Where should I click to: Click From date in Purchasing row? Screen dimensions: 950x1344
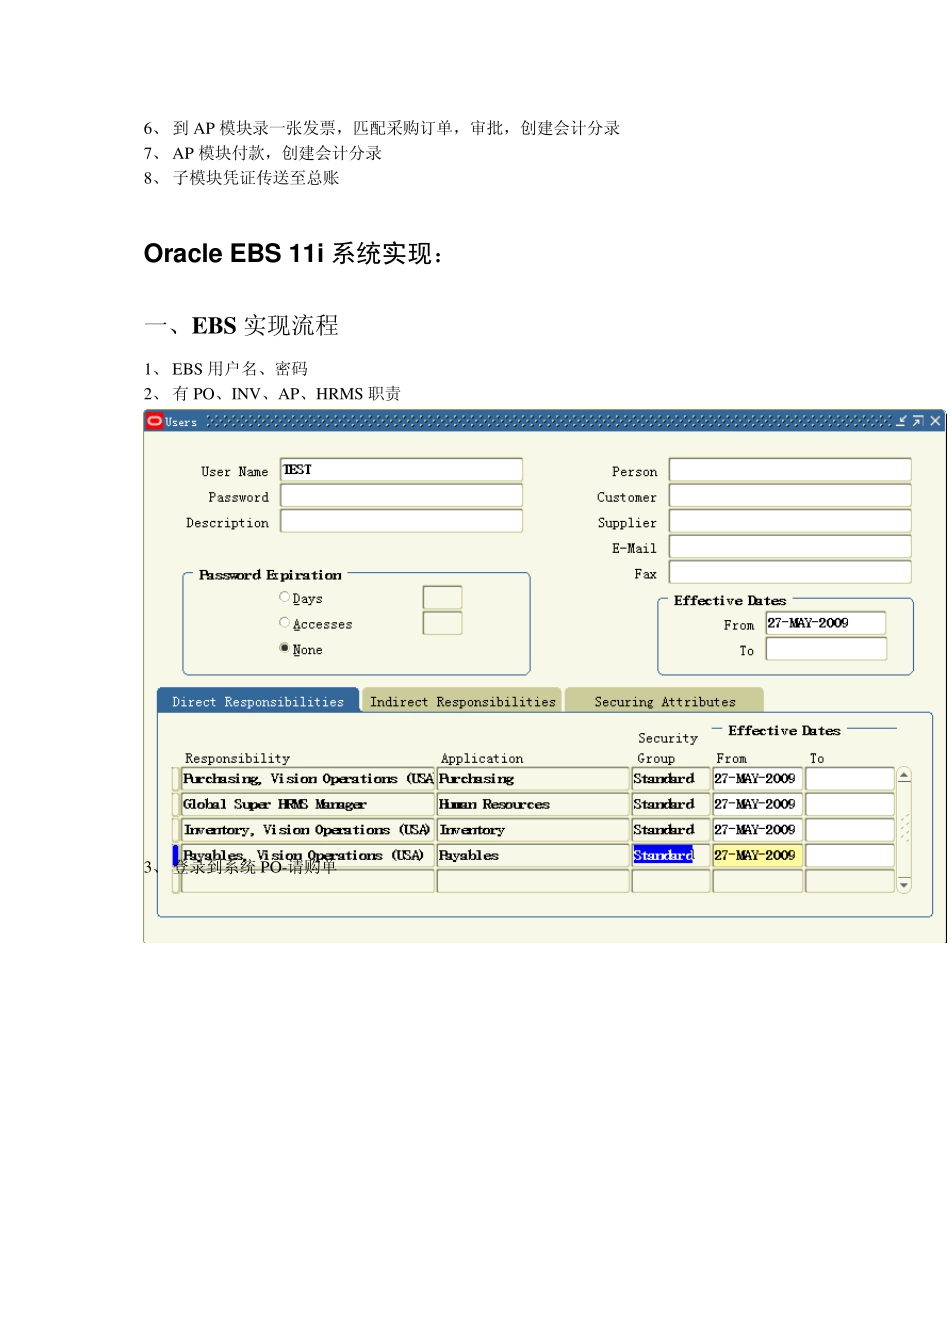(x=758, y=779)
